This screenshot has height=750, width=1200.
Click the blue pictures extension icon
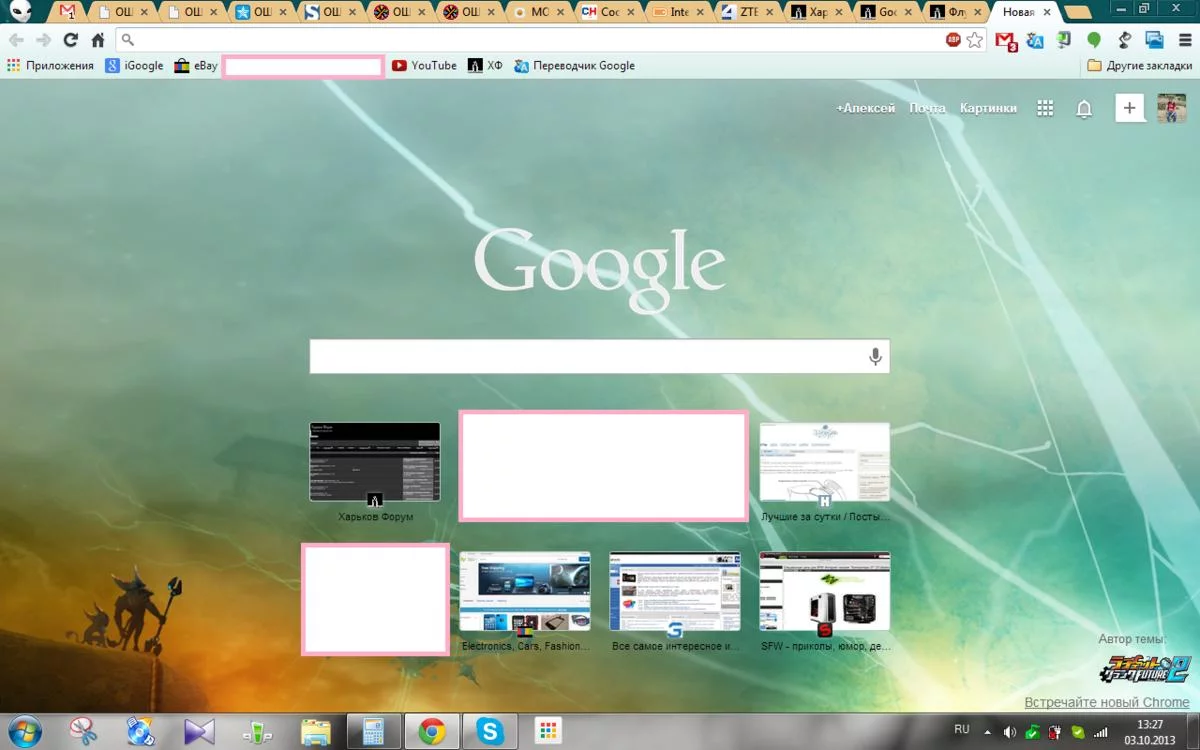(x=1155, y=41)
